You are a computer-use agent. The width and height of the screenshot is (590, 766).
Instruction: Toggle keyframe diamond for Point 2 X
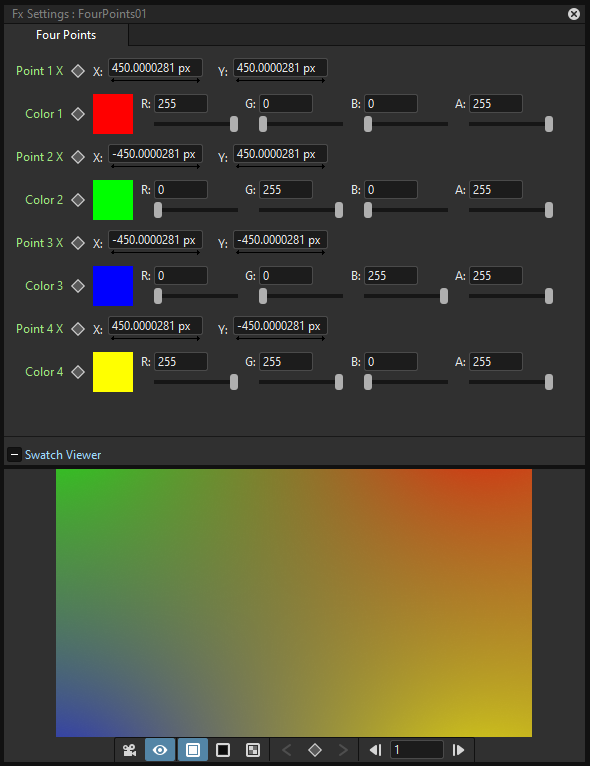[x=78, y=157]
